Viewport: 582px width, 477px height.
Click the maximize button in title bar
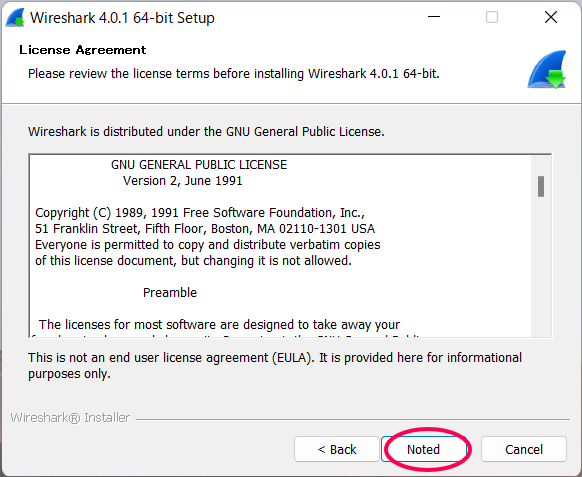coord(492,17)
